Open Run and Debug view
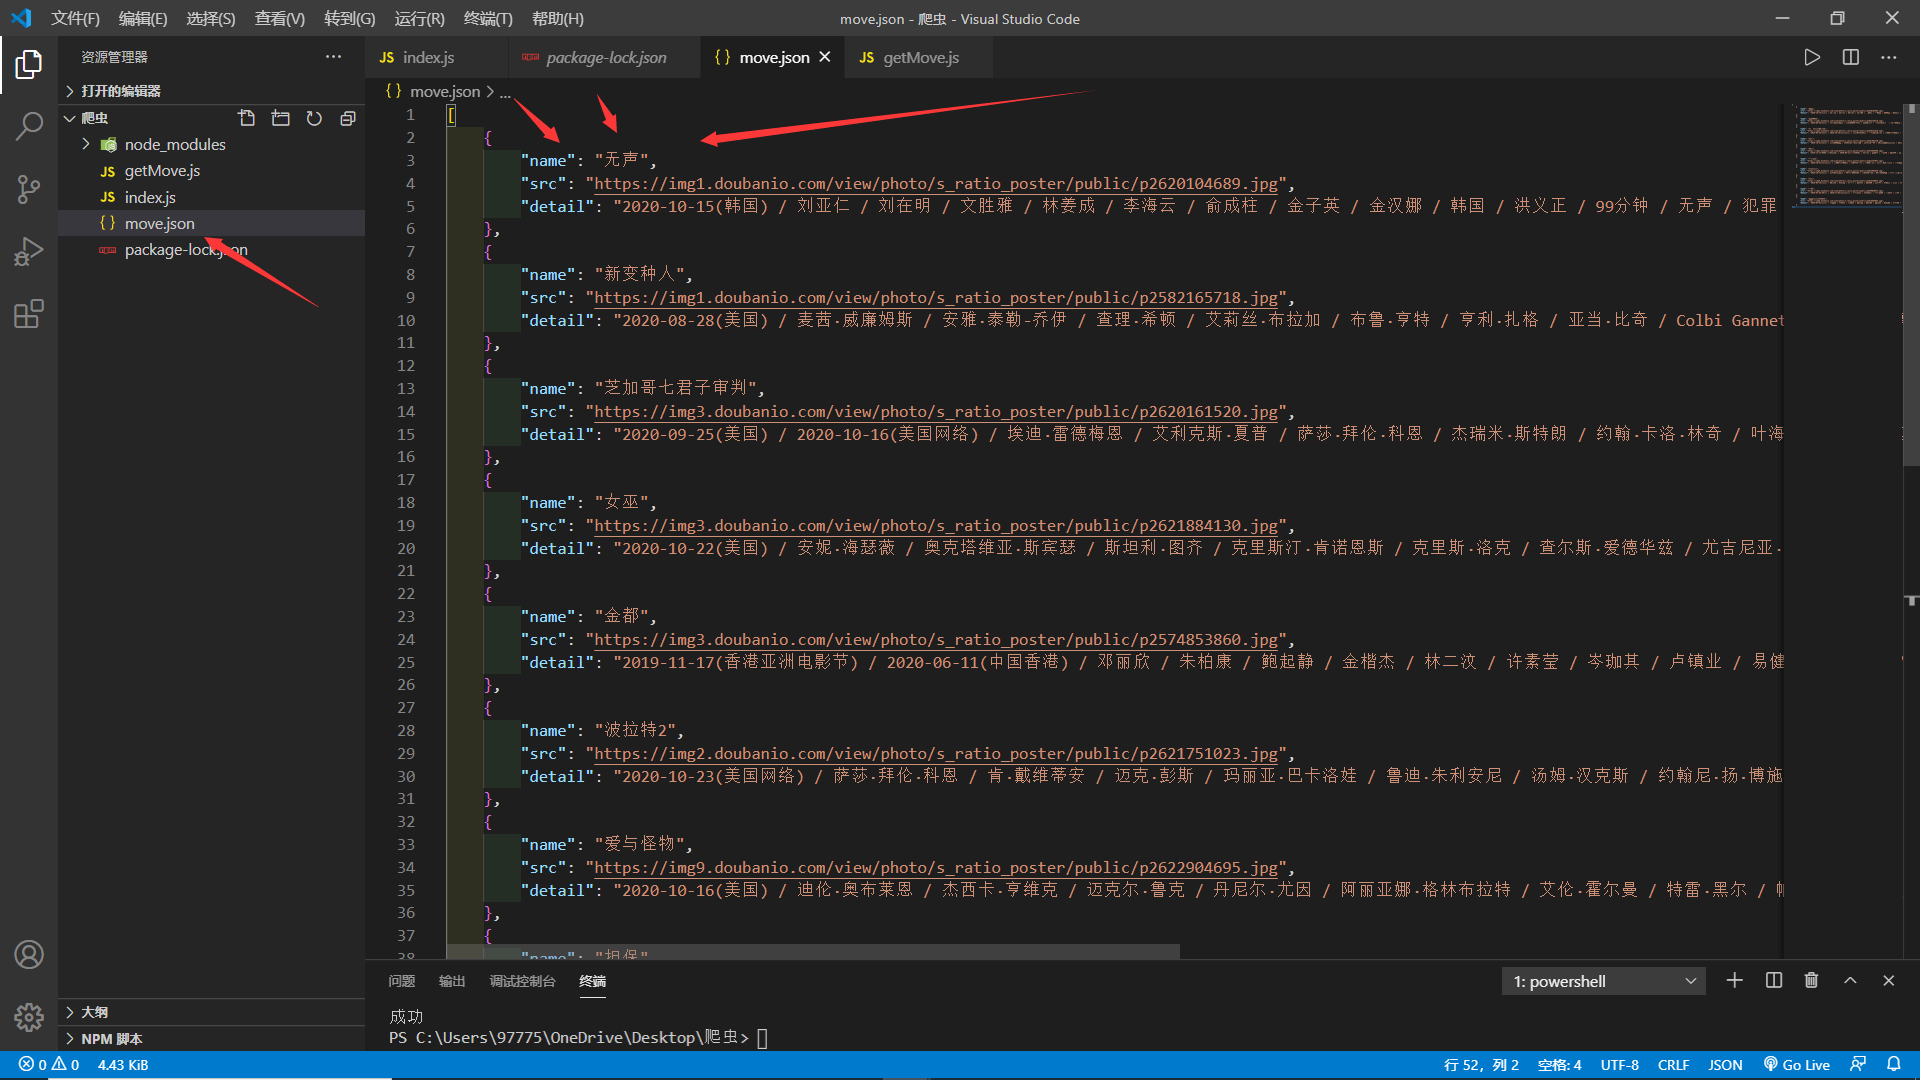This screenshot has height=1080, width=1920. [x=28, y=251]
